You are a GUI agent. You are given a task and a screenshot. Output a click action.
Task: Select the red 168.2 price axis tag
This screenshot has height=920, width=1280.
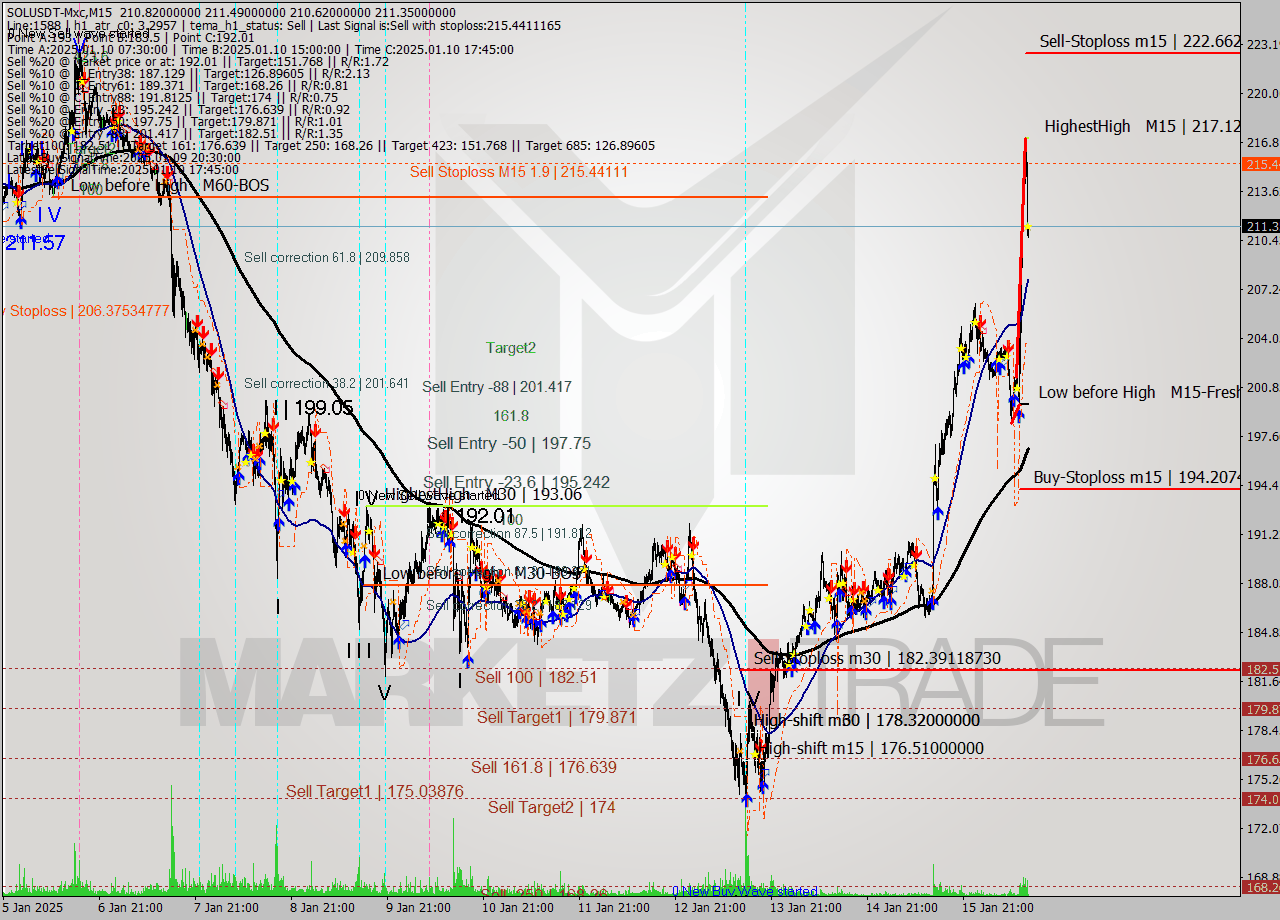[x=1260, y=887]
